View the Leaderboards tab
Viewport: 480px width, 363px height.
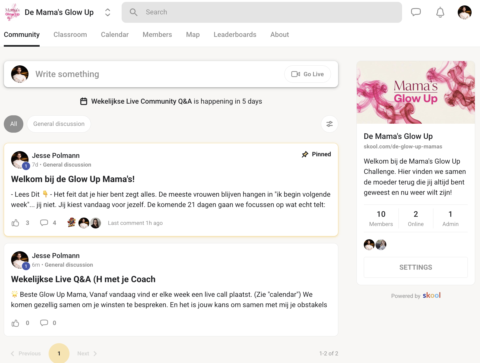[235, 35]
